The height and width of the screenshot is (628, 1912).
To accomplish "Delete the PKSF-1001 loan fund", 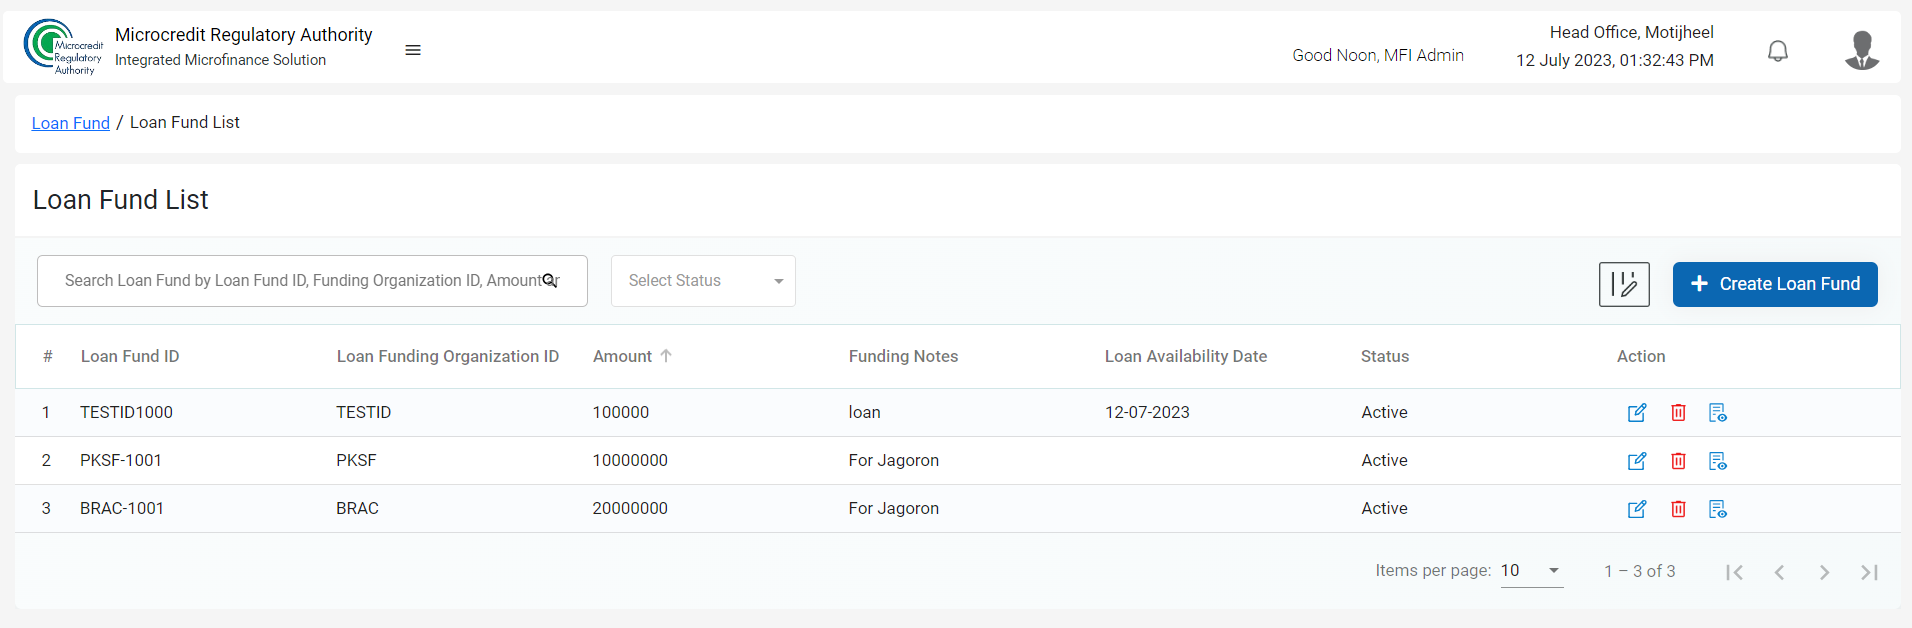I will (x=1678, y=461).
